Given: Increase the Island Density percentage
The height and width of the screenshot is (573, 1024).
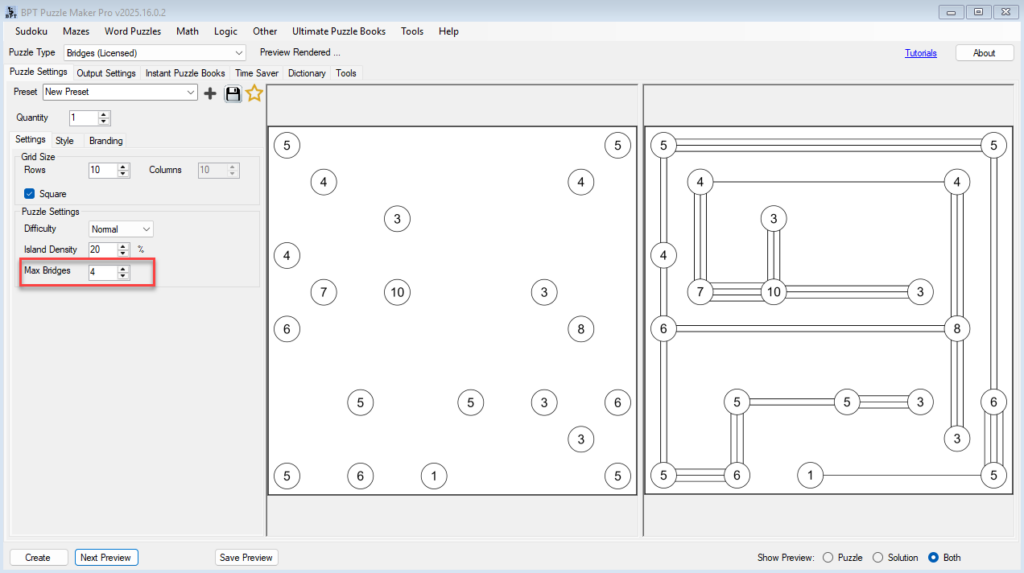Looking at the screenshot, I should click(x=123, y=245).
